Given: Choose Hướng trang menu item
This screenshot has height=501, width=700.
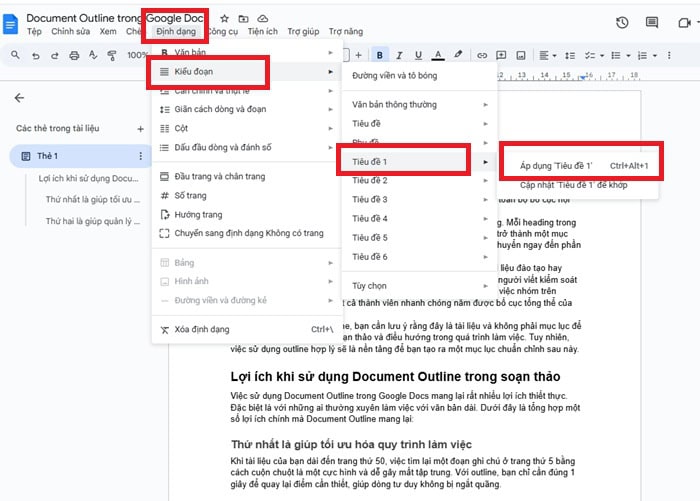Looking at the screenshot, I should click(247, 214).
